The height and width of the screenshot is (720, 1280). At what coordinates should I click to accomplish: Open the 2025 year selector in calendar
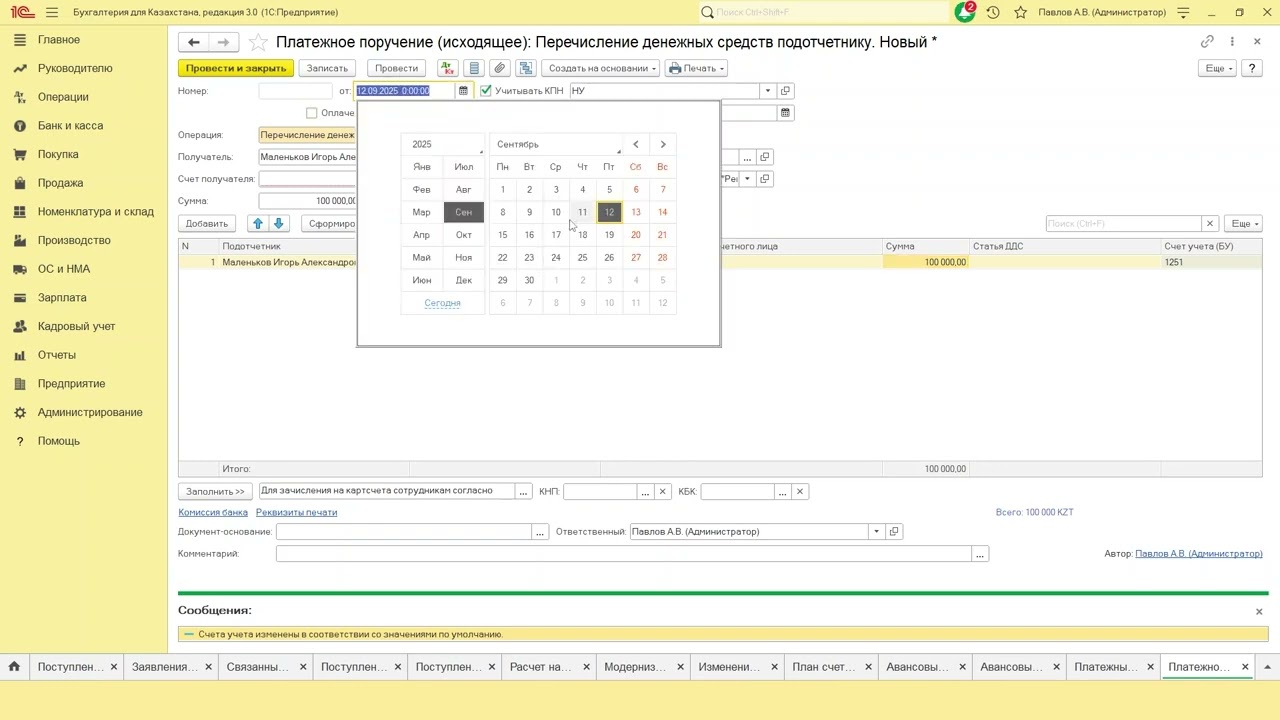pos(443,144)
